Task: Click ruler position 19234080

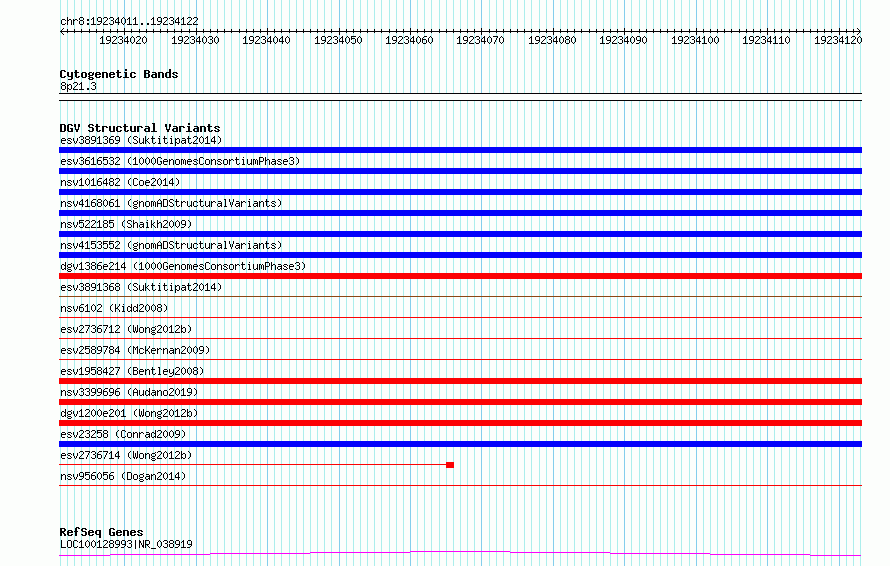Action: [552, 40]
